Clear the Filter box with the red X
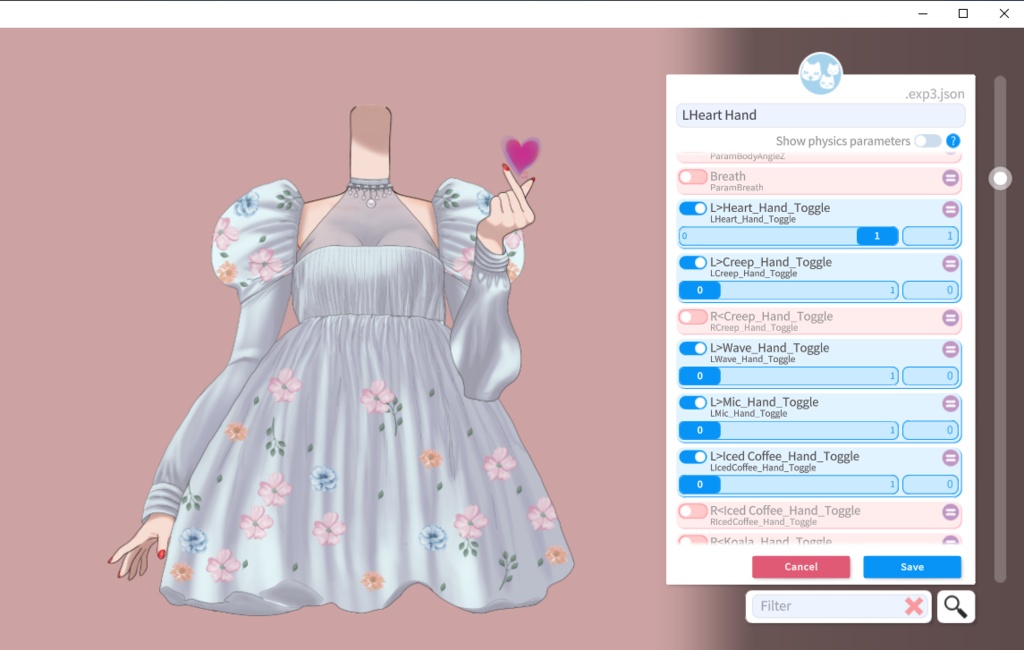This screenshot has width=1024, height=650. tap(916, 606)
